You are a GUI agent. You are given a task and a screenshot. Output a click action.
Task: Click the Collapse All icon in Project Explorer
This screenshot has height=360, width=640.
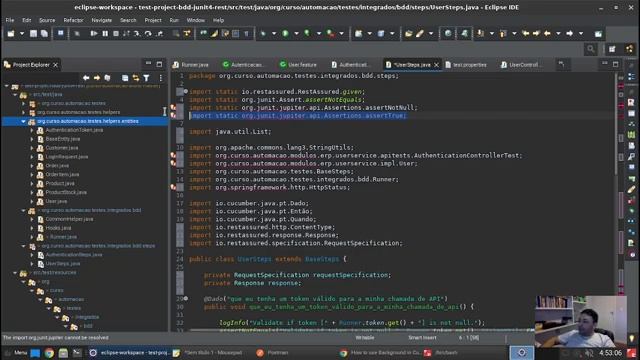(125, 78)
